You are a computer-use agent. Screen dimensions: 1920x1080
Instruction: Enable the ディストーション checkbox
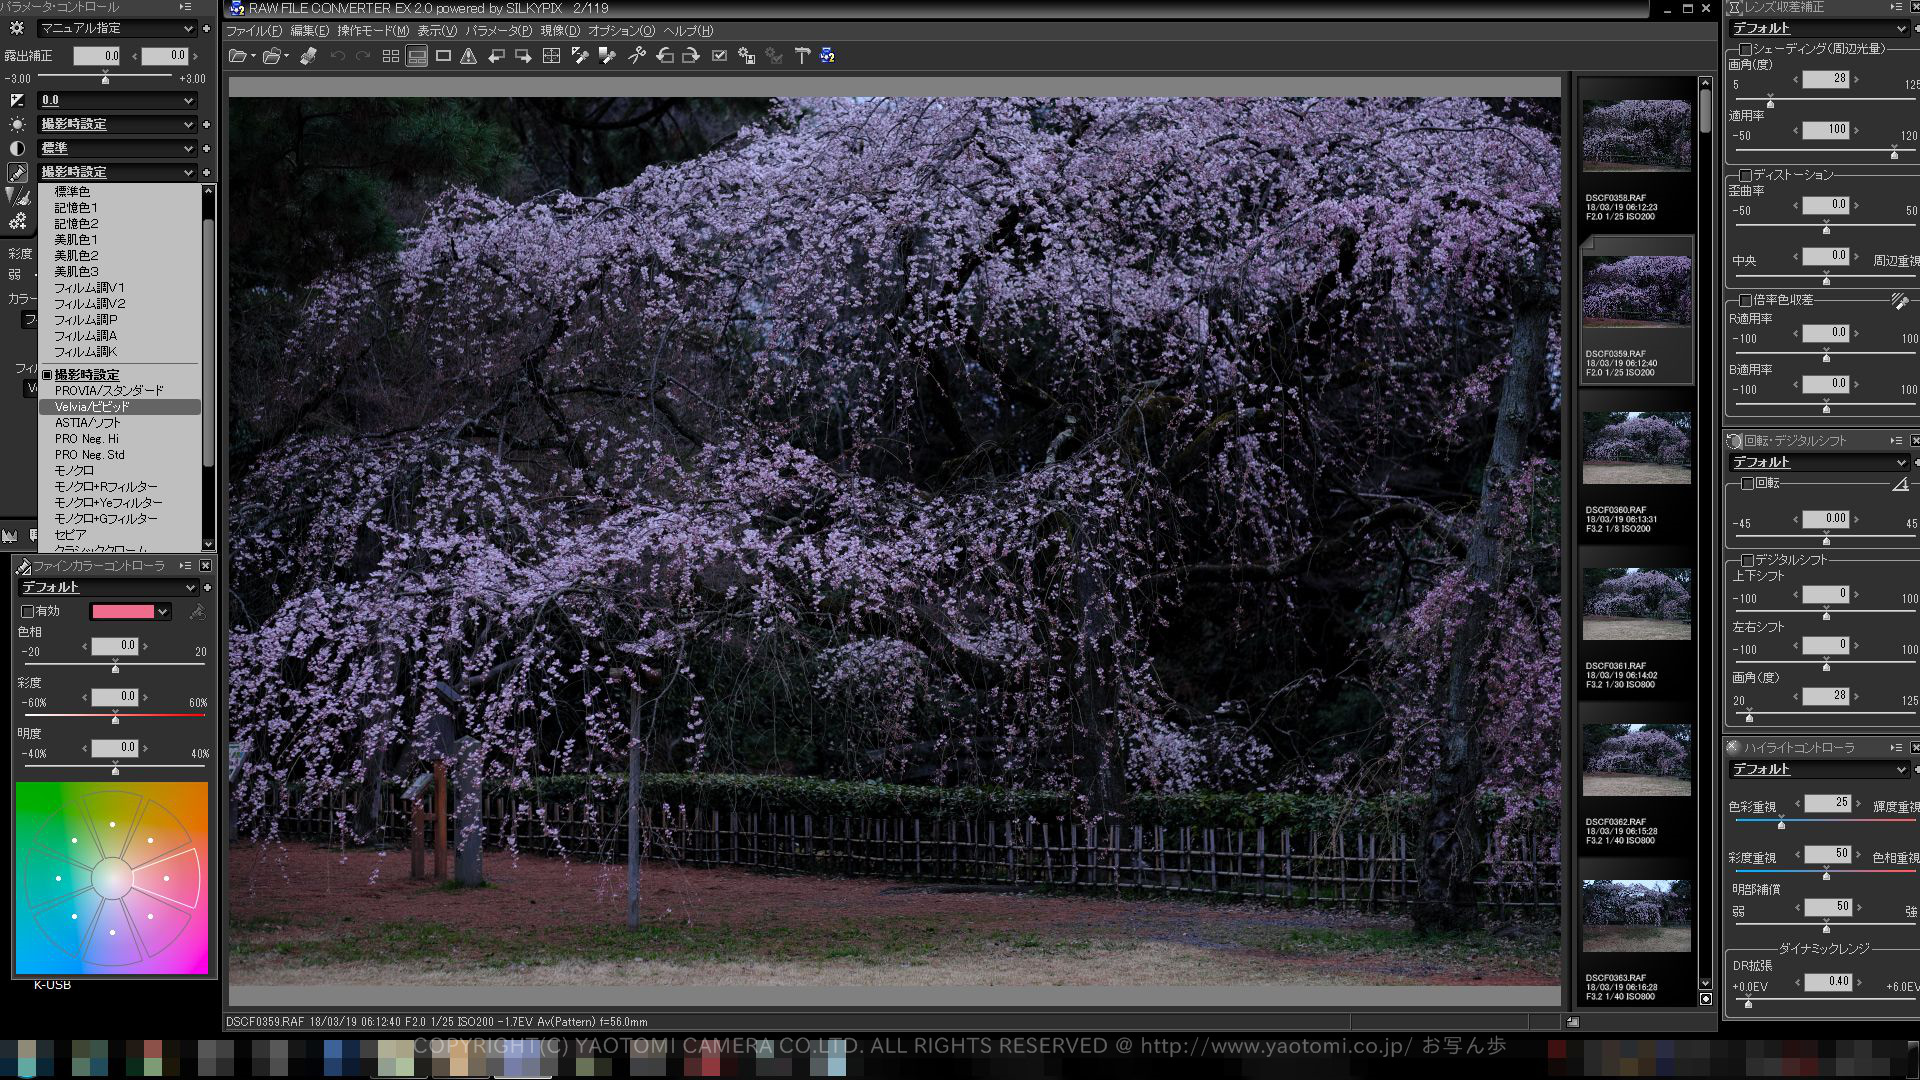(1746, 175)
